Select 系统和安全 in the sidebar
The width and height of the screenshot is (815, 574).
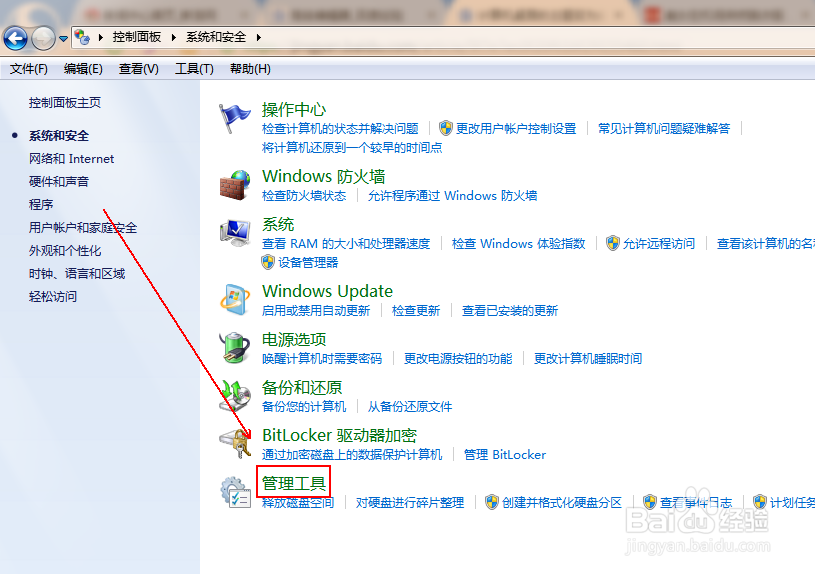[59, 136]
